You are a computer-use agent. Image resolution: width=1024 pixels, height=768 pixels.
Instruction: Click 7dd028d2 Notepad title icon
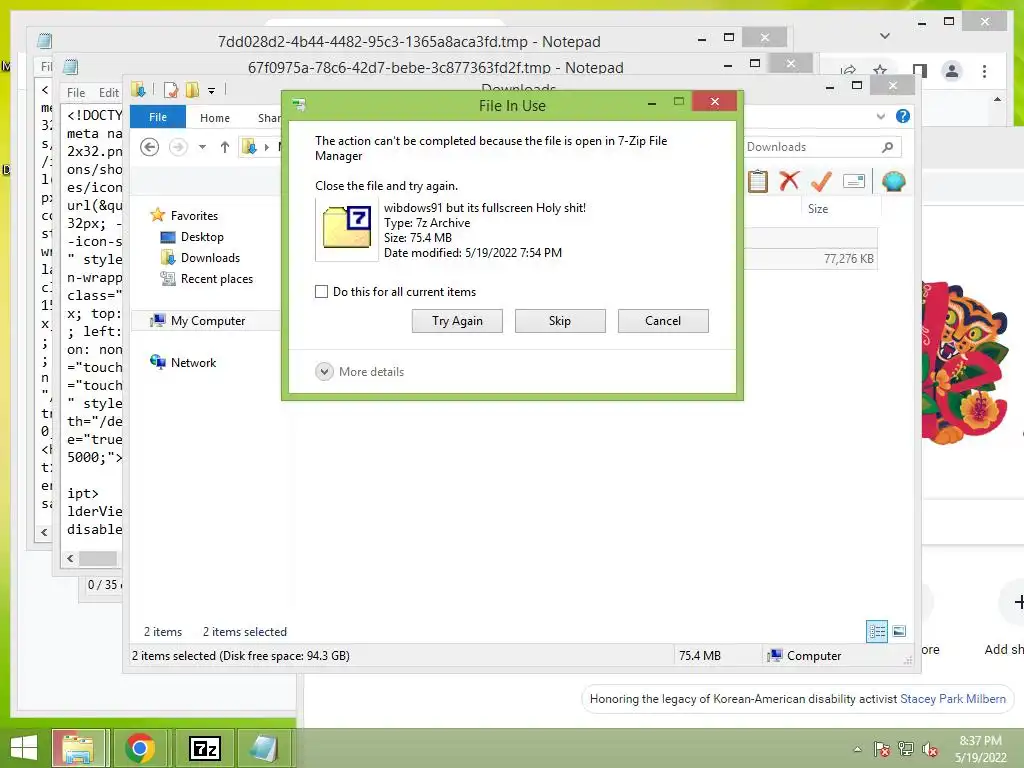tap(44, 41)
